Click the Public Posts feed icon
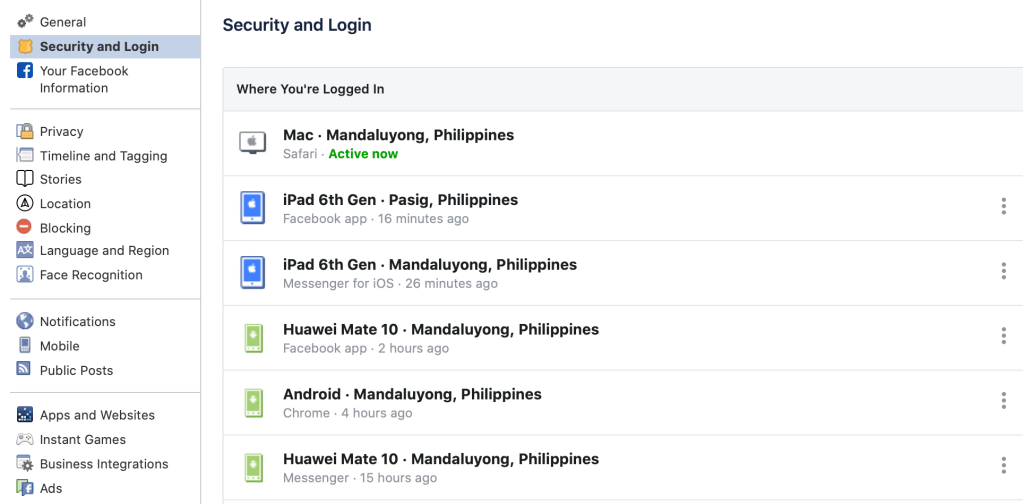The image size is (1023, 504). pos(25,370)
